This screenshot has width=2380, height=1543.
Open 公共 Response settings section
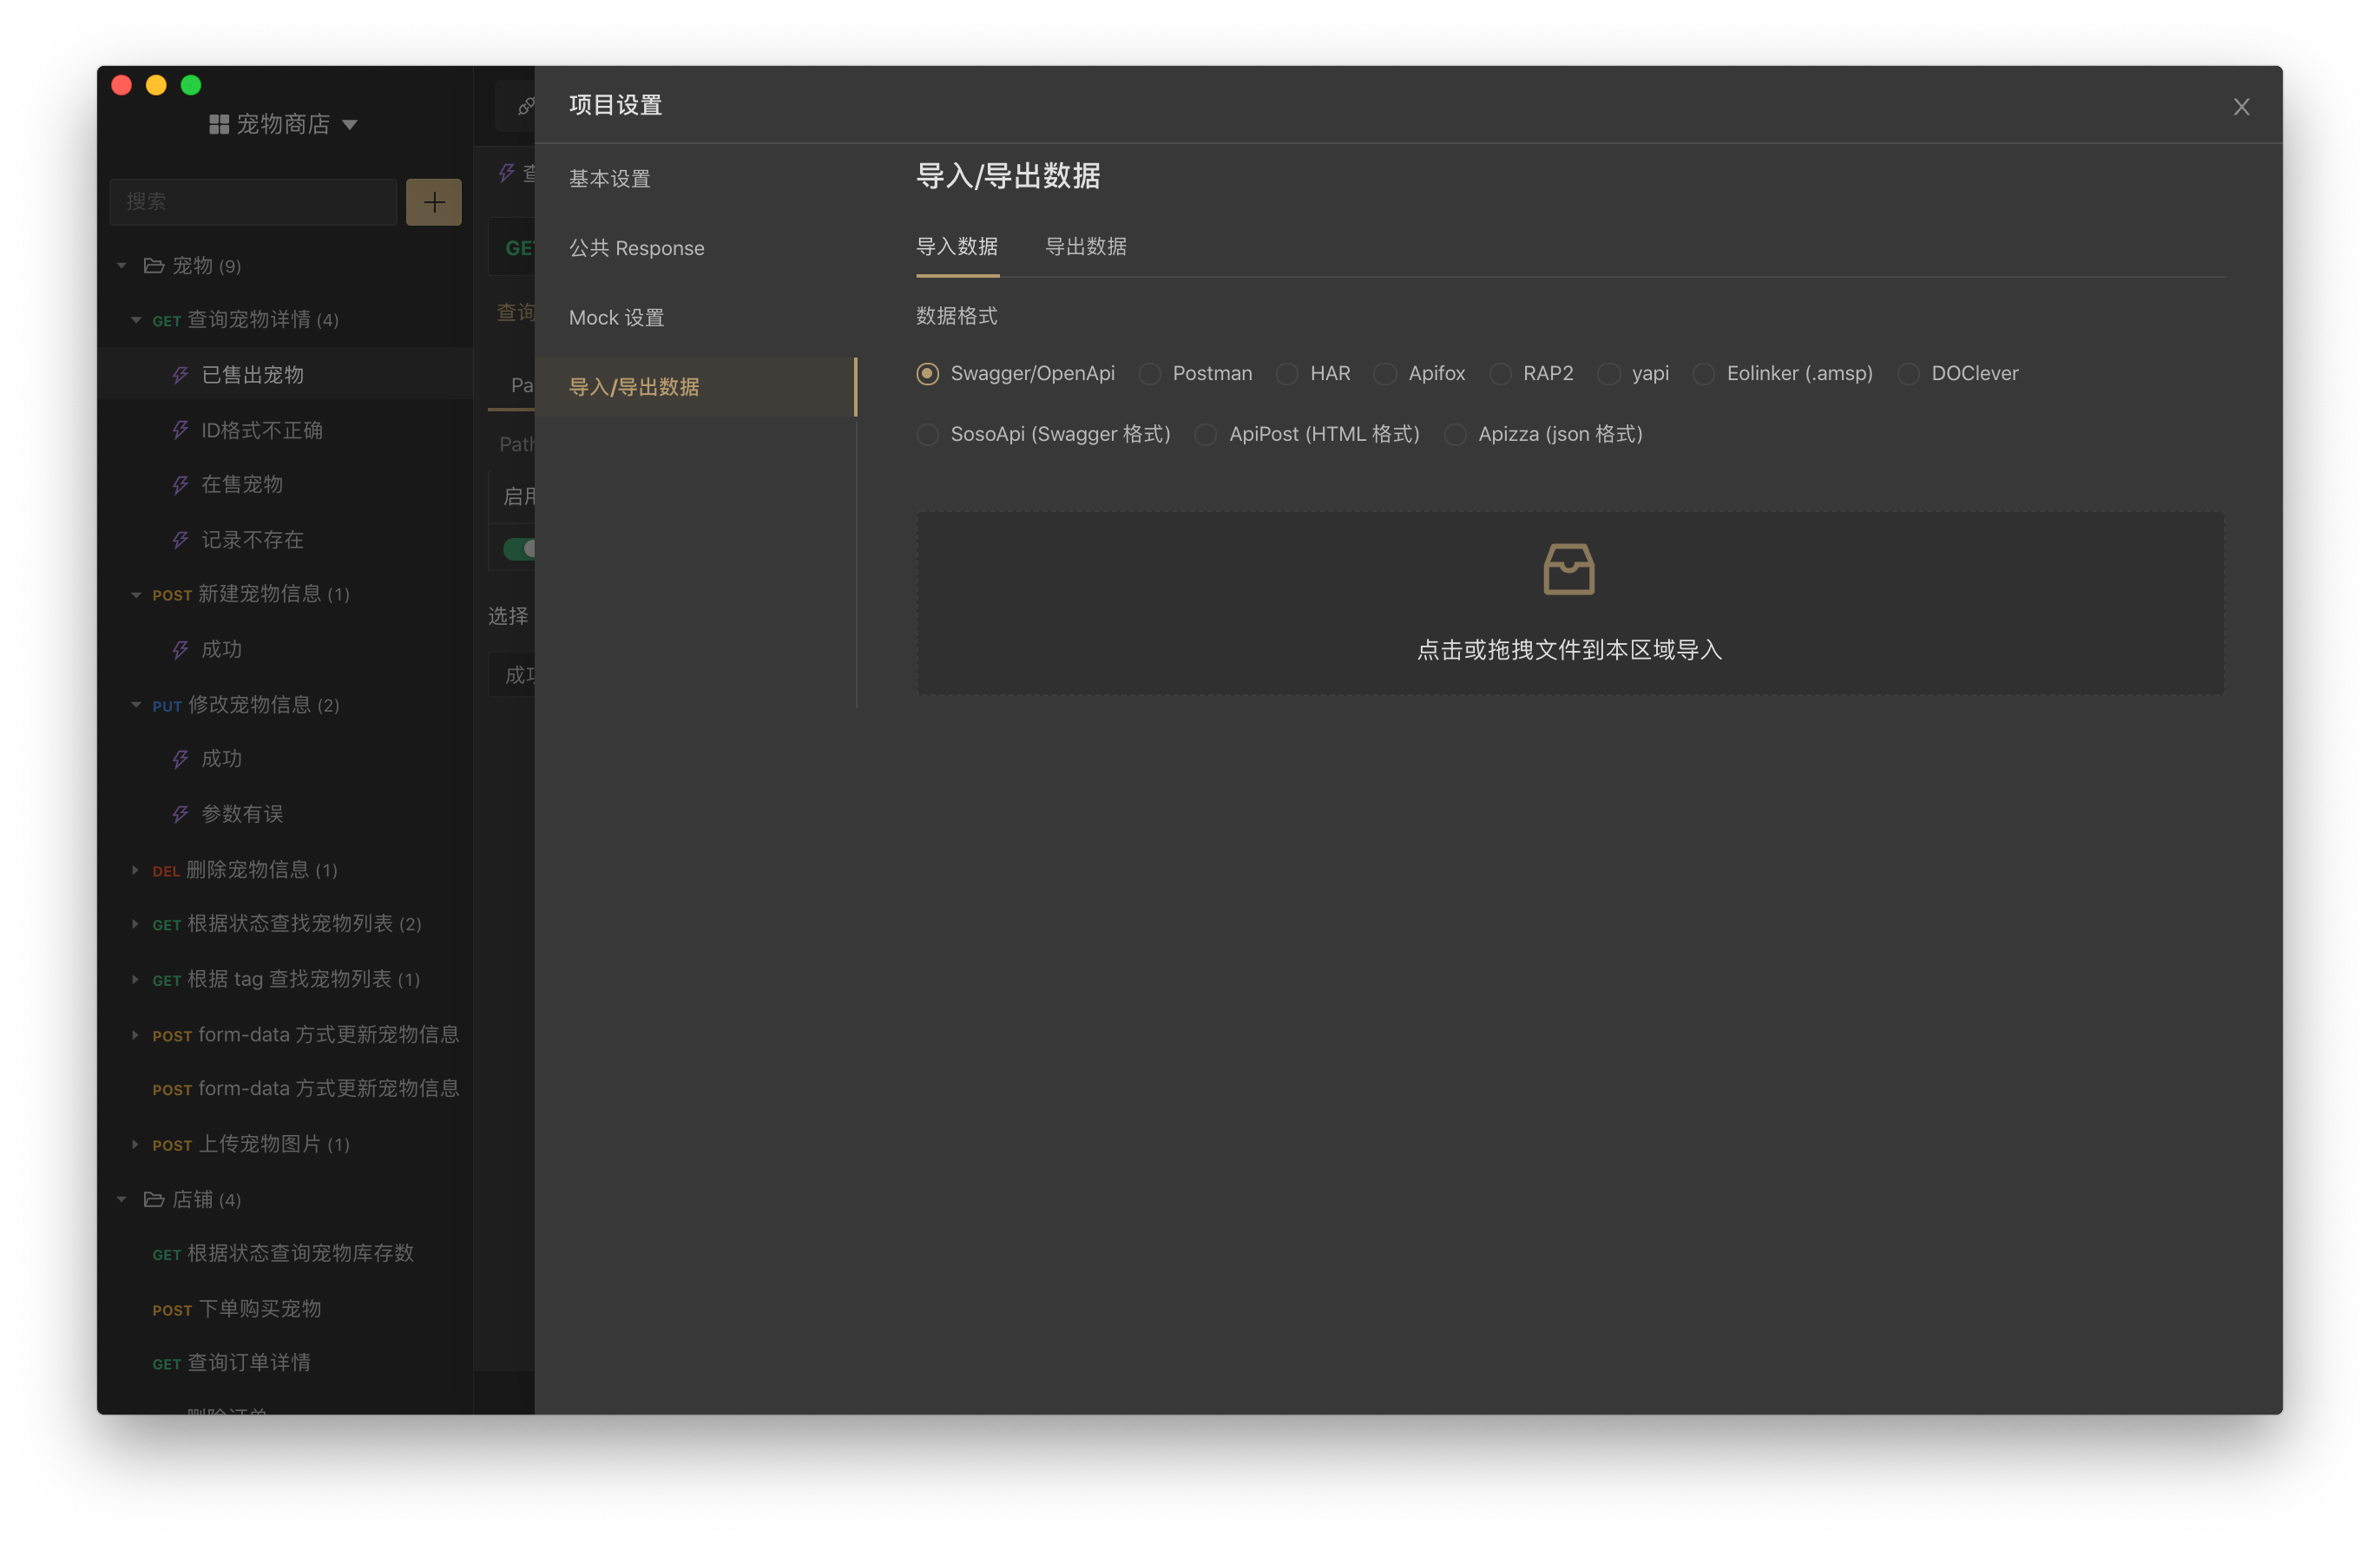(636, 248)
